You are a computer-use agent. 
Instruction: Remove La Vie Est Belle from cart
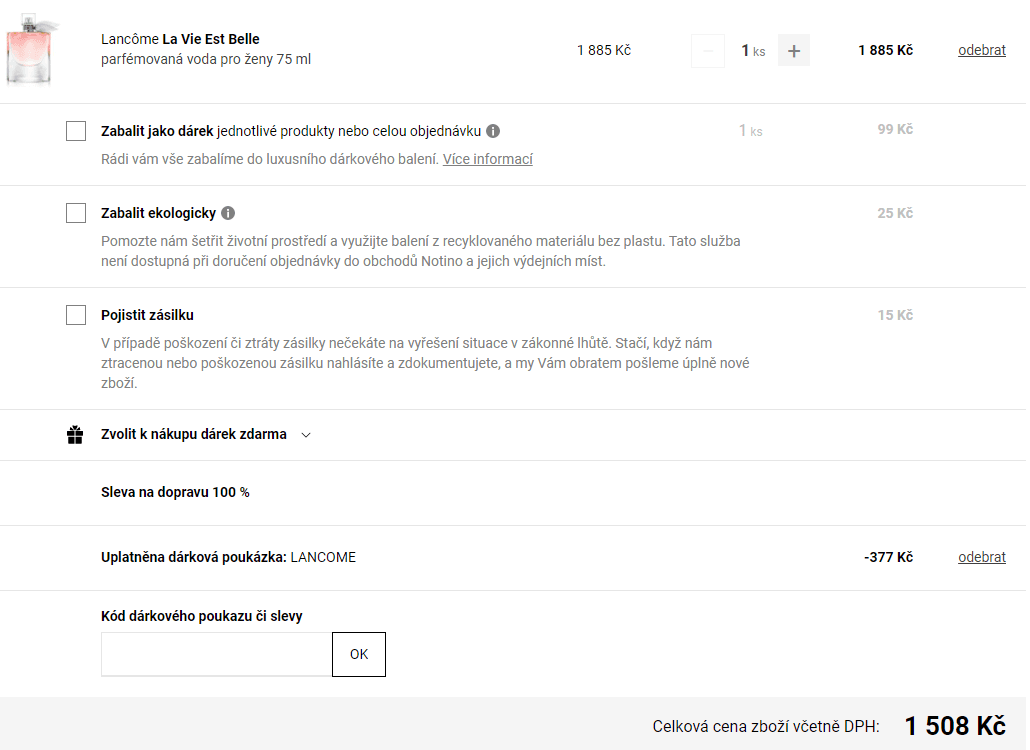[981, 50]
